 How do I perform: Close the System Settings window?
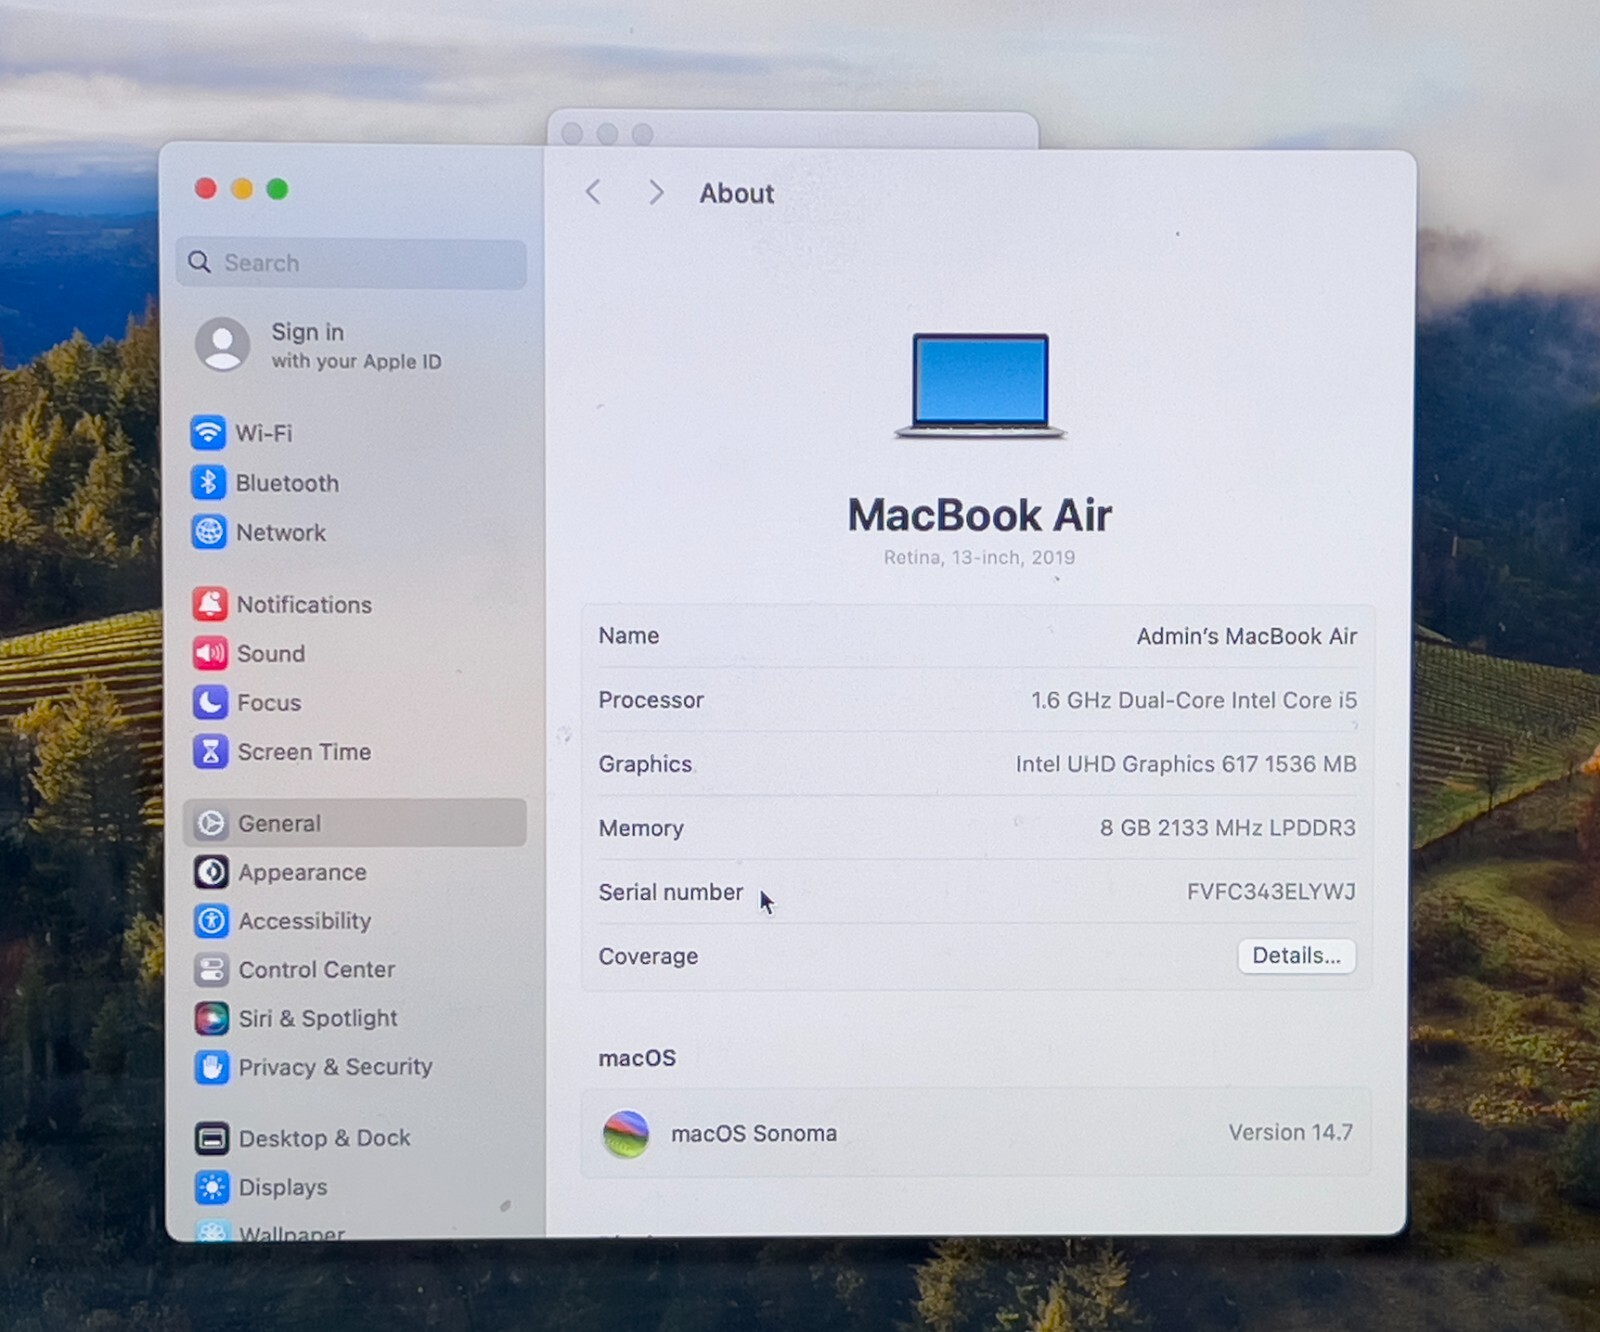pos(206,189)
